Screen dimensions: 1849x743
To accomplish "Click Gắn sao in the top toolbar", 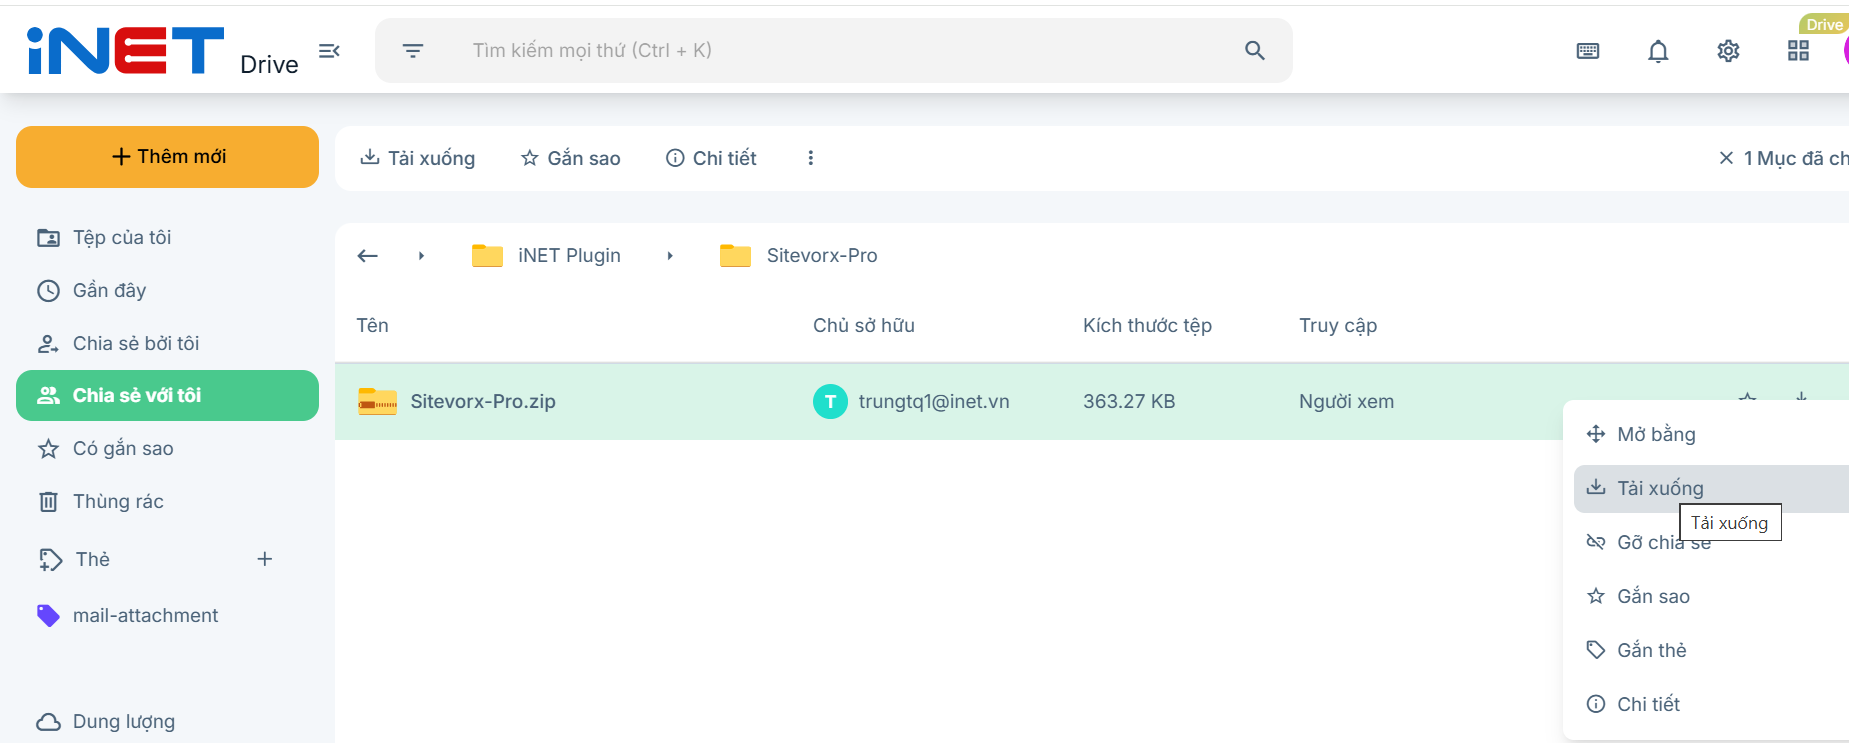I will pos(570,158).
